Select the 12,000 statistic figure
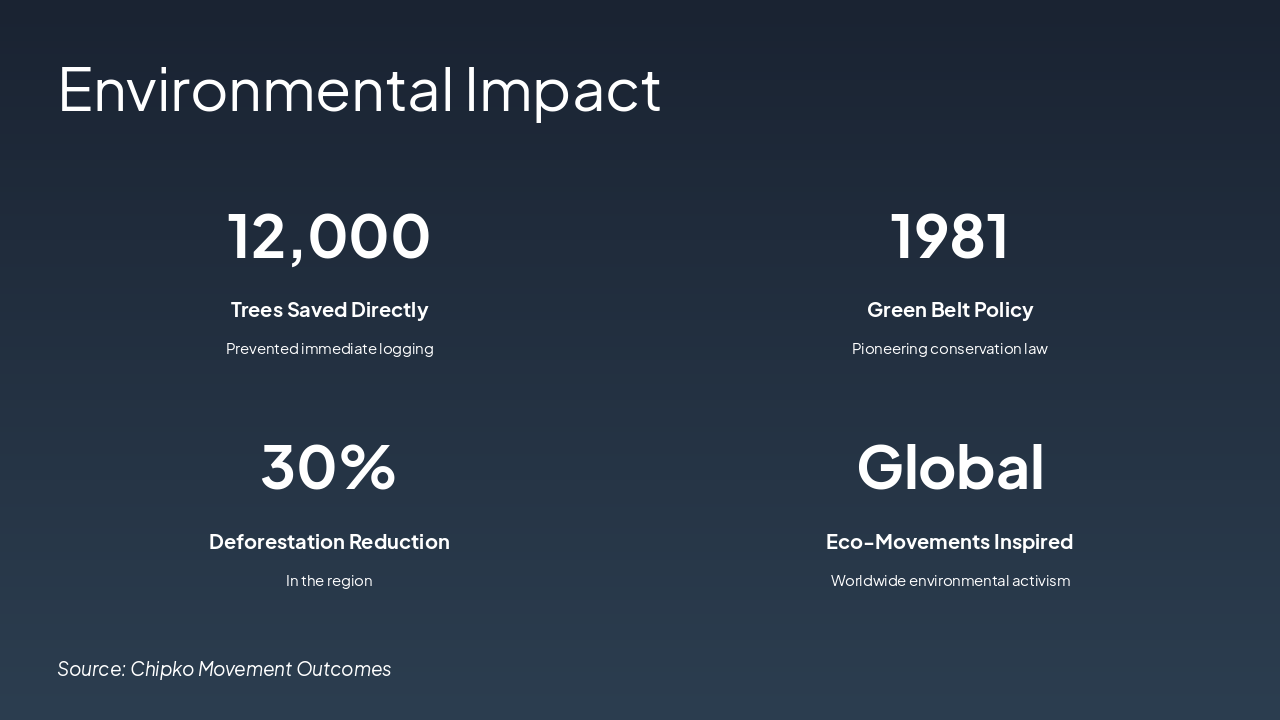Screen dimensions: 1280x720 coord(329,236)
